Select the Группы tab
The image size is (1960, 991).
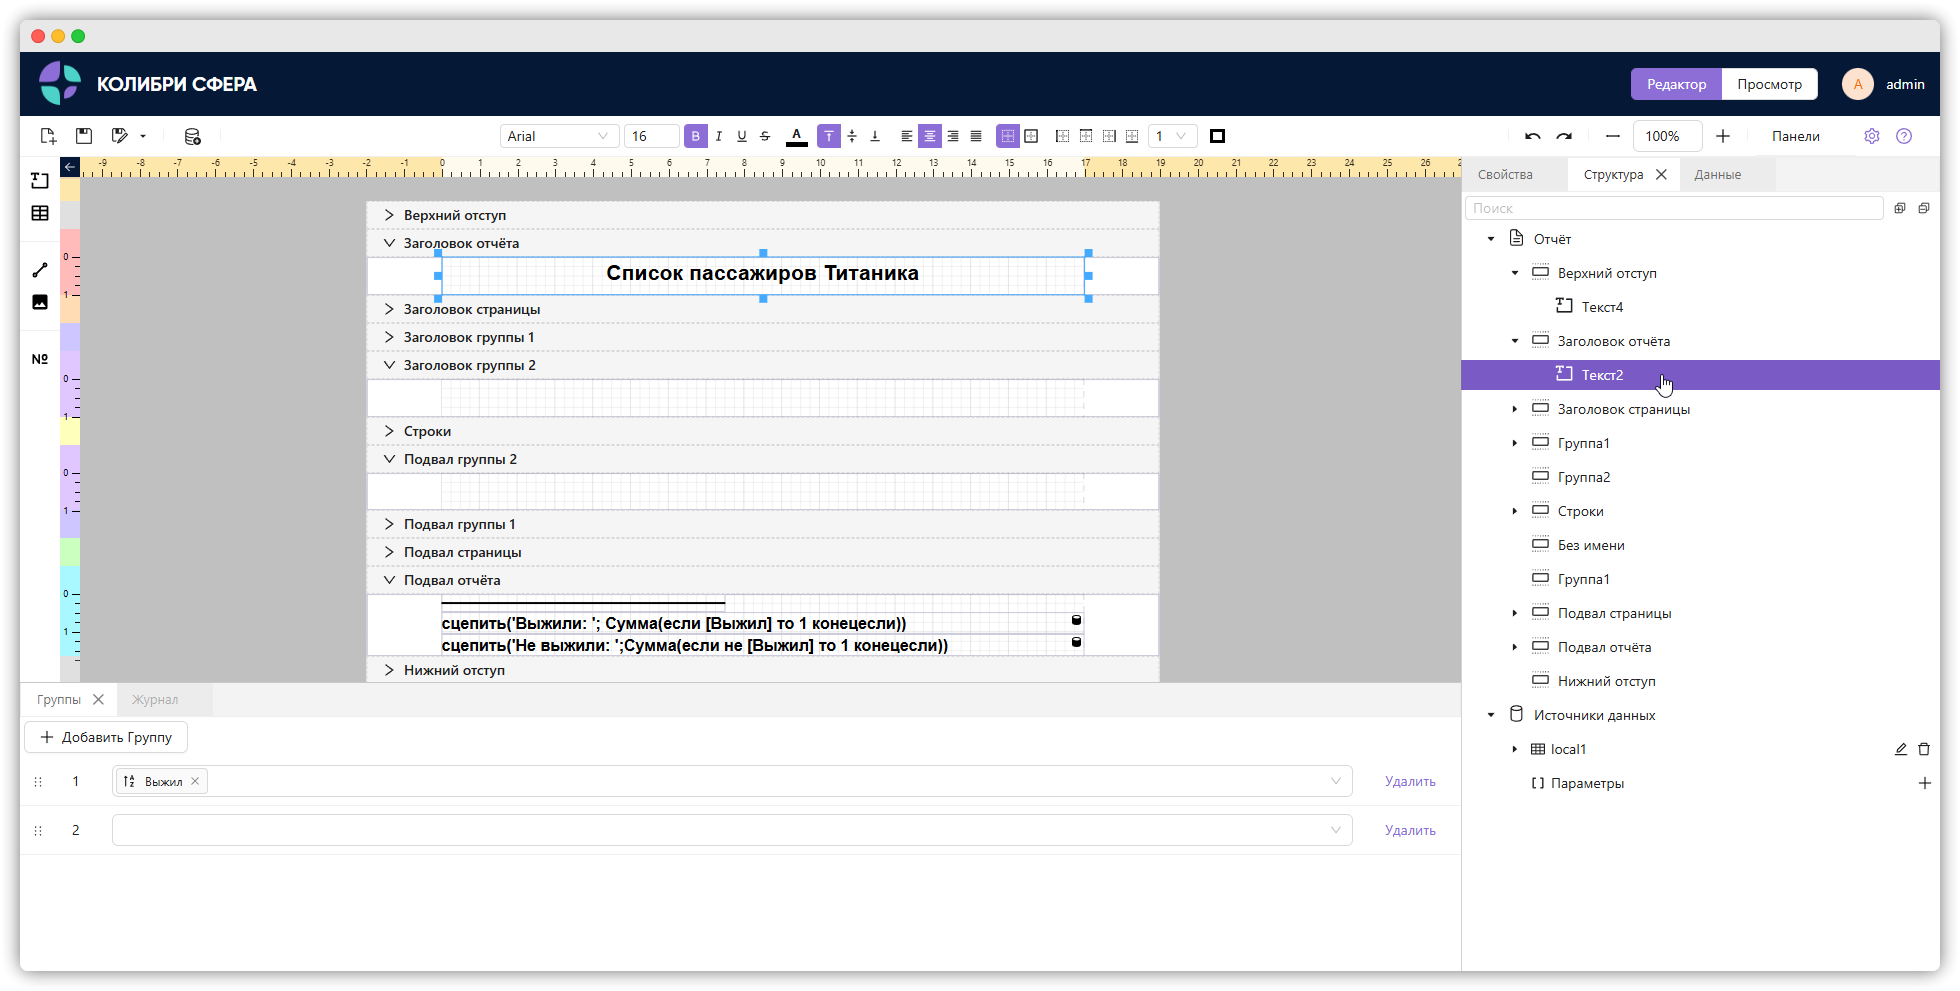[x=59, y=699]
